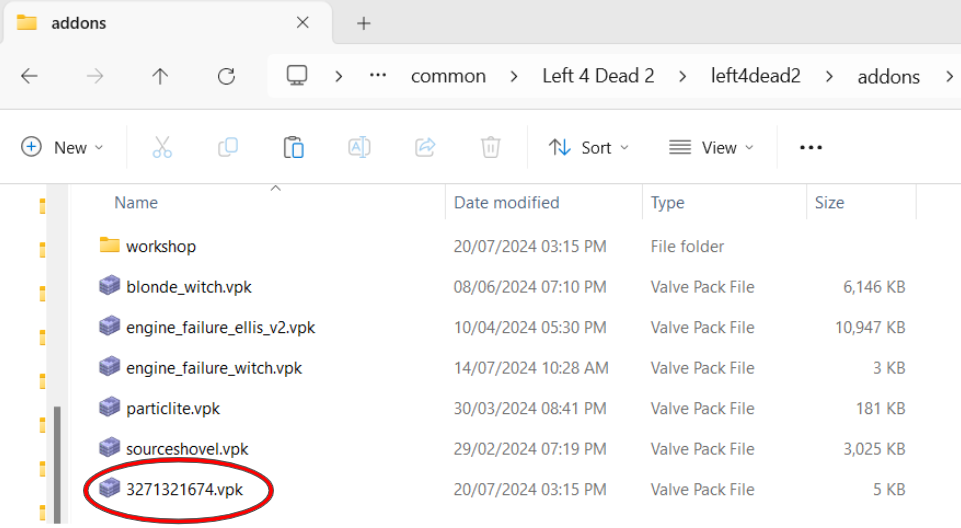Click the blonde_witch.vpk file icon
961x528 pixels.
tap(110, 285)
